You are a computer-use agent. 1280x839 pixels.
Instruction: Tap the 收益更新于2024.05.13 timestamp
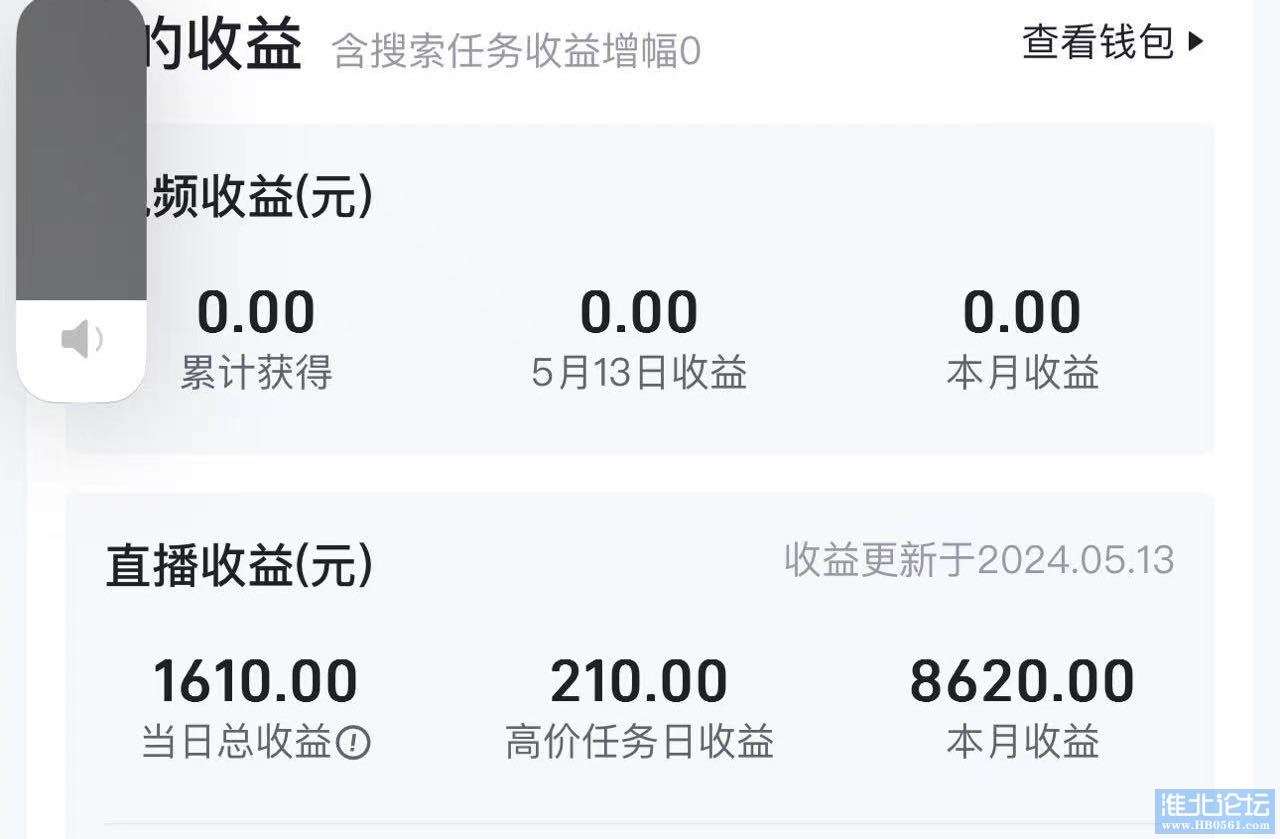(x=979, y=561)
